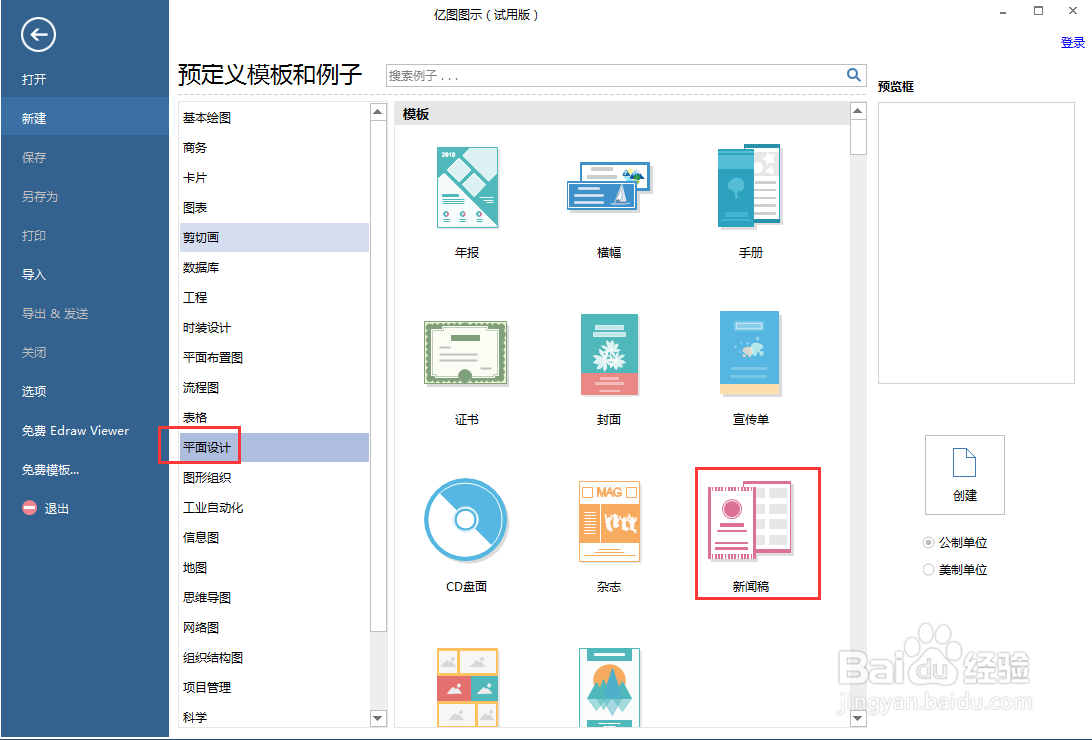Select 地图 category

coord(274,567)
